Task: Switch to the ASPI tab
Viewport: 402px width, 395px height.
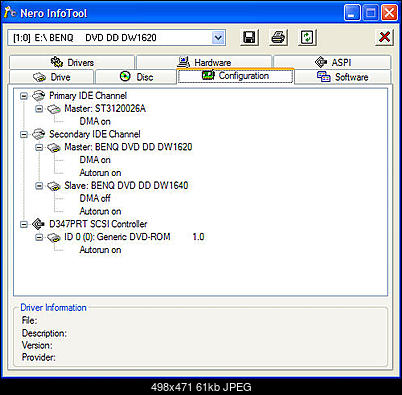Action: [x=332, y=62]
